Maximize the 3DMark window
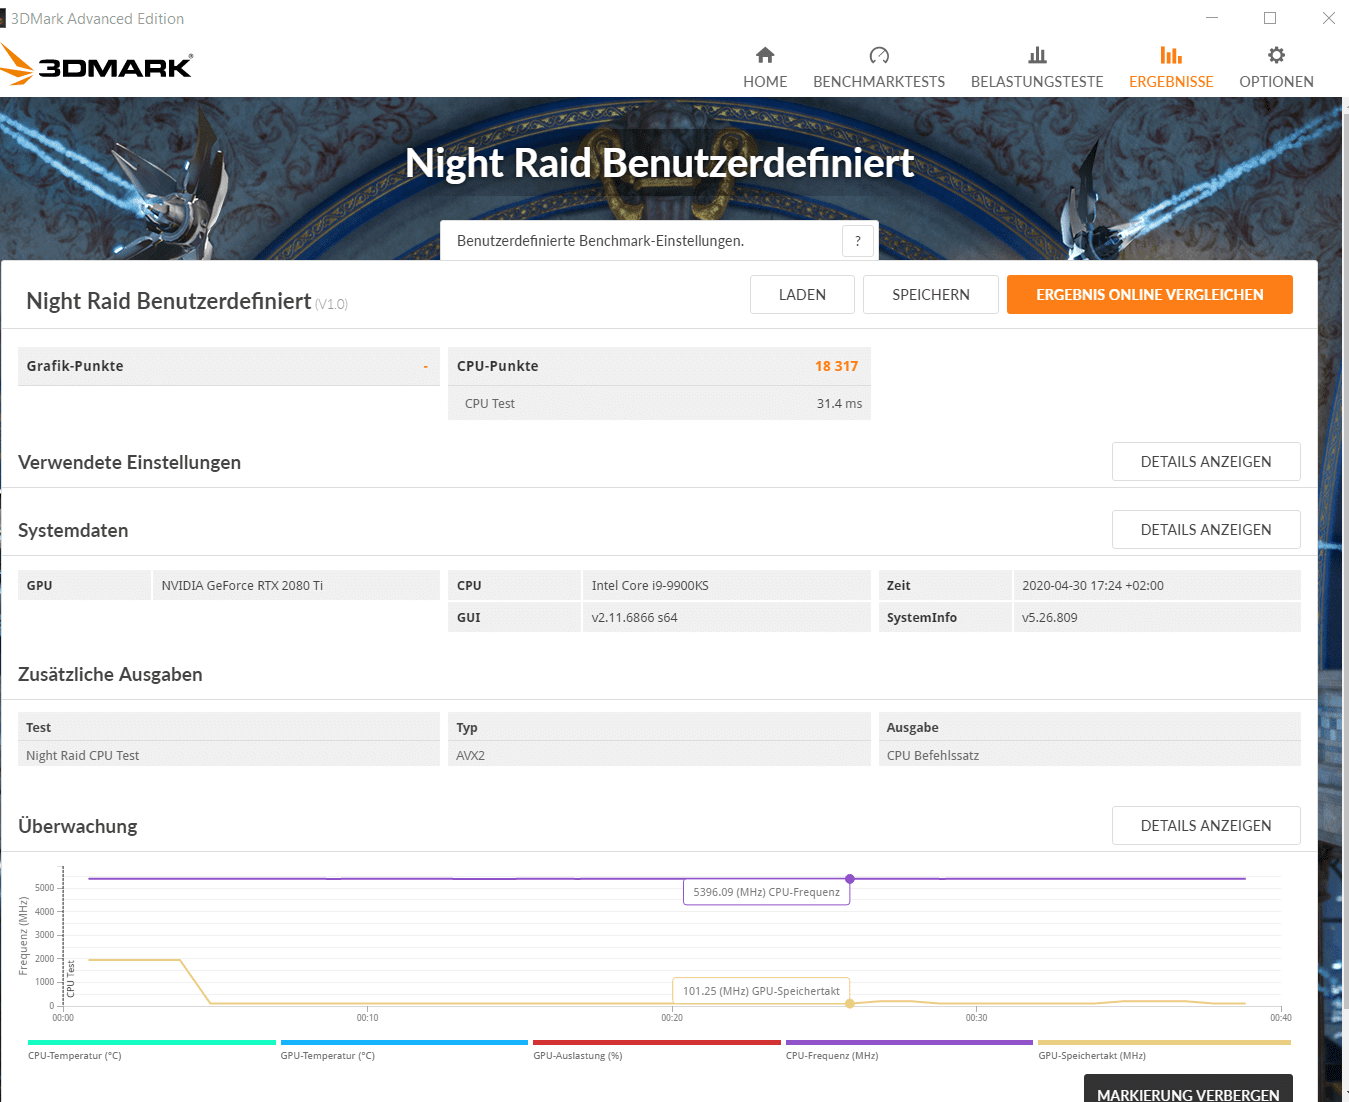 point(1270,18)
